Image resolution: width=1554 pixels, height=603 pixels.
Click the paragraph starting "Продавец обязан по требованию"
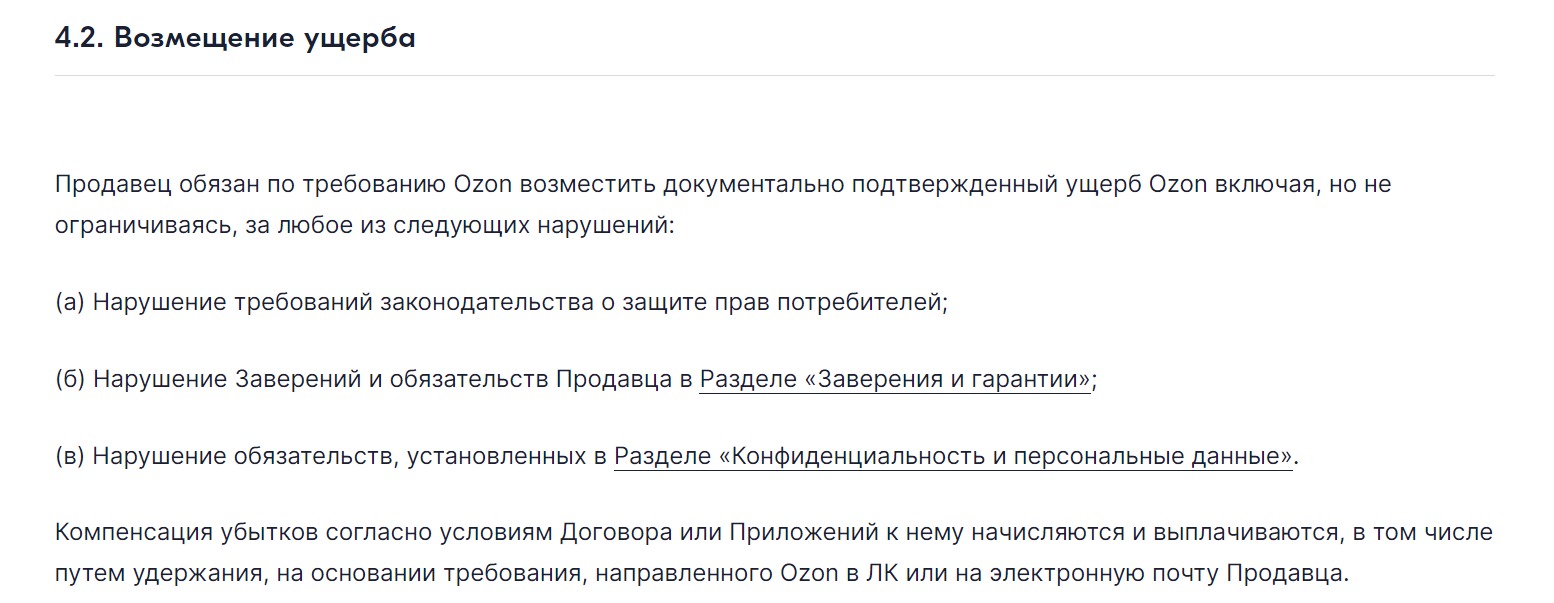722,205
